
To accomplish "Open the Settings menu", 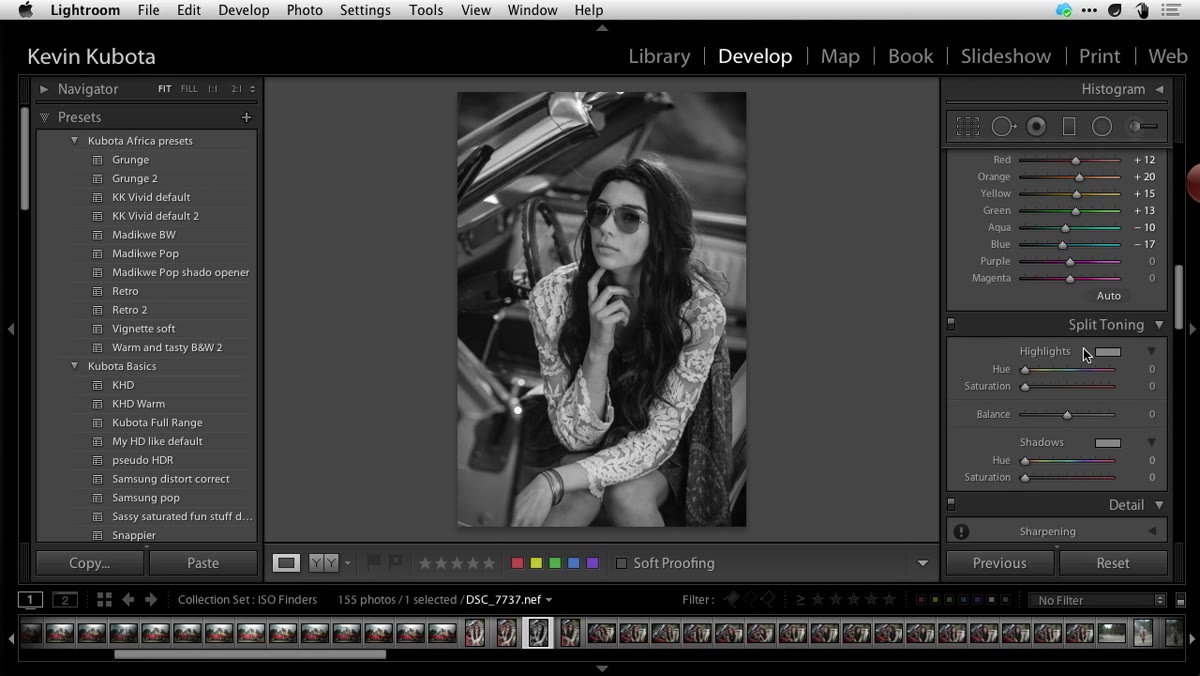I will coord(365,10).
